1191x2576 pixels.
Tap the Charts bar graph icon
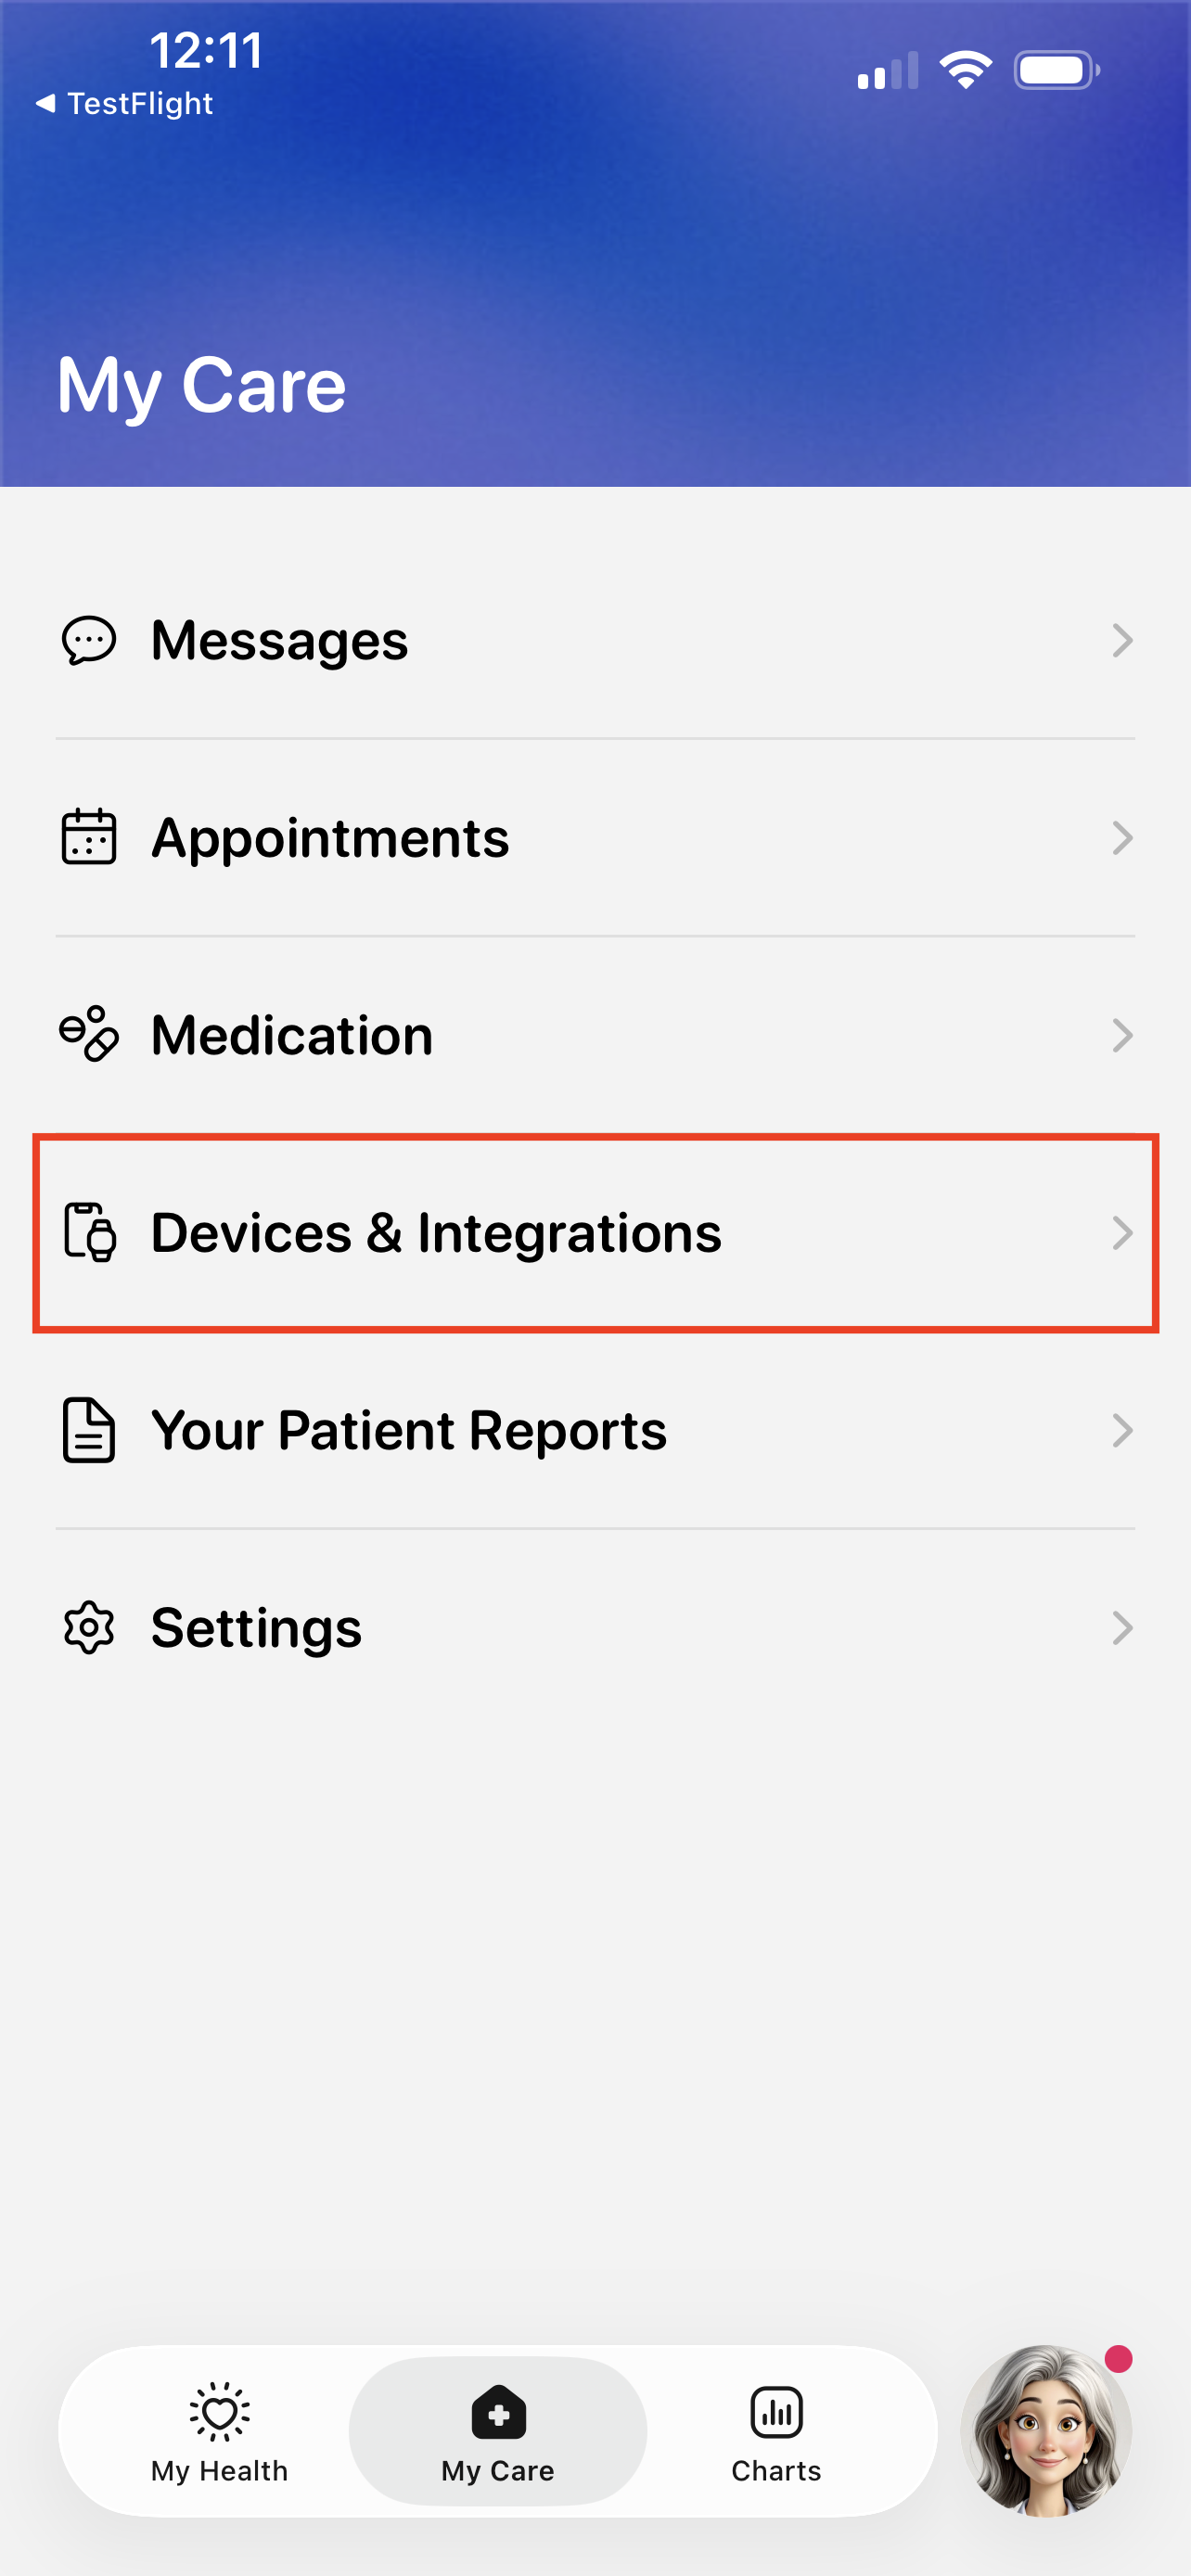[x=776, y=2412]
